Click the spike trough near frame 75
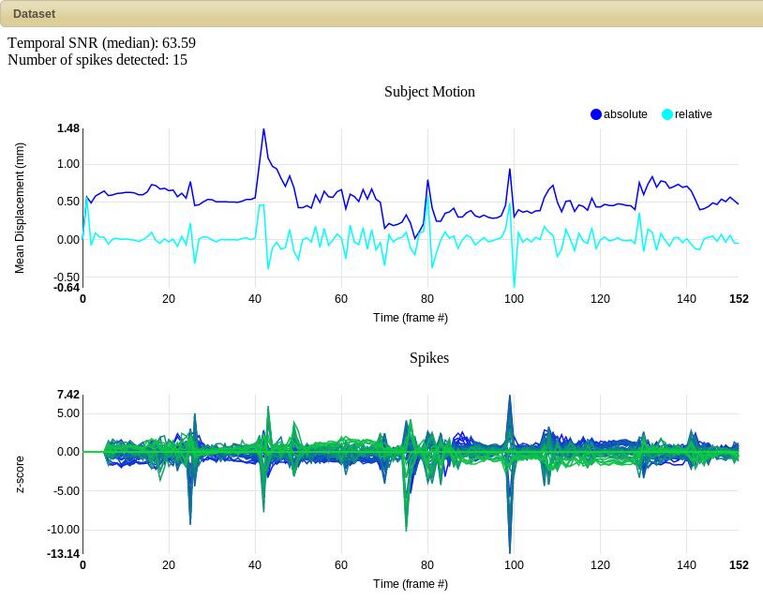The image size is (763, 600). click(406, 529)
